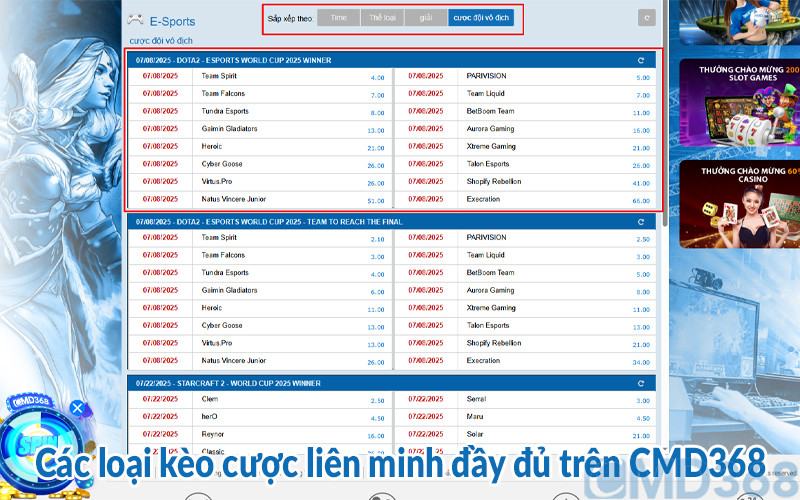Select Aurora Gaming 8.00 final odds

[x=643, y=292]
